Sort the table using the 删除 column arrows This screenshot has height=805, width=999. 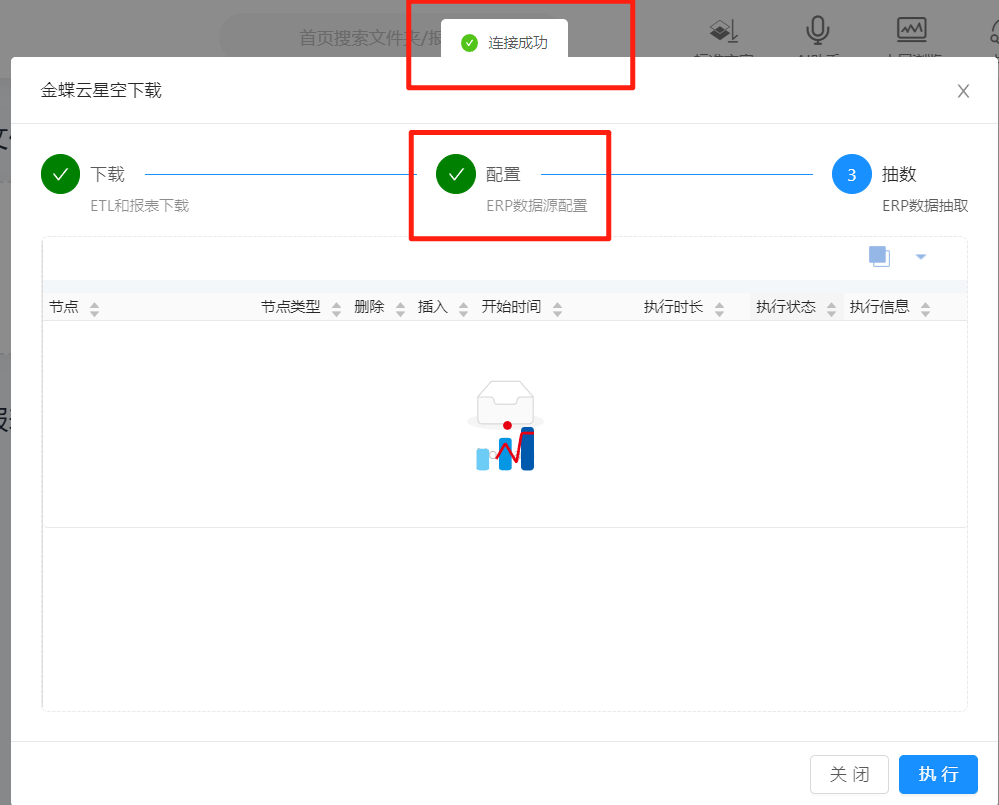[x=400, y=310]
